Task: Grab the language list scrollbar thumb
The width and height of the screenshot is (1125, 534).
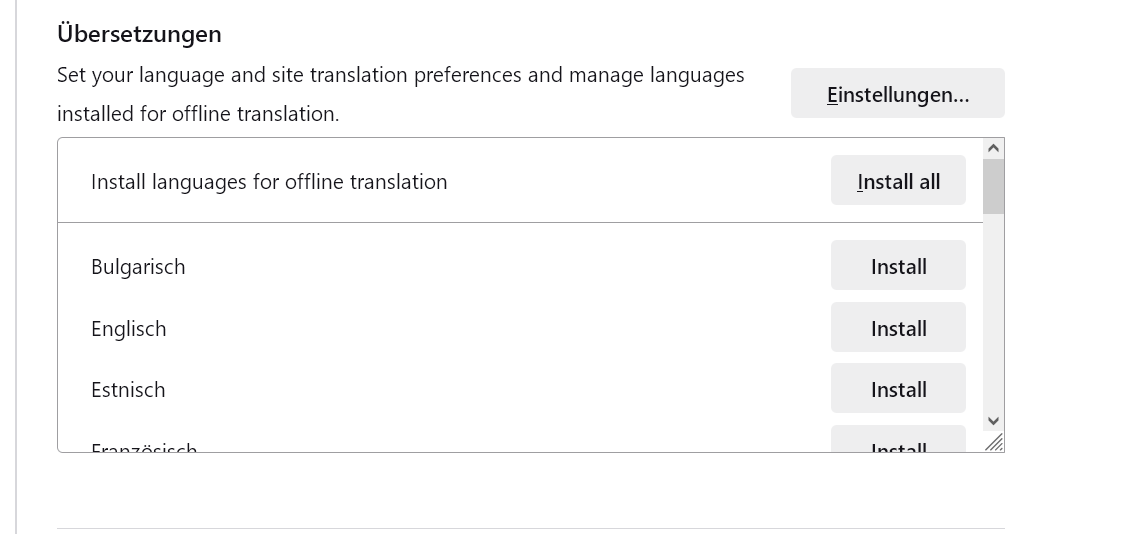Action: coord(993,186)
